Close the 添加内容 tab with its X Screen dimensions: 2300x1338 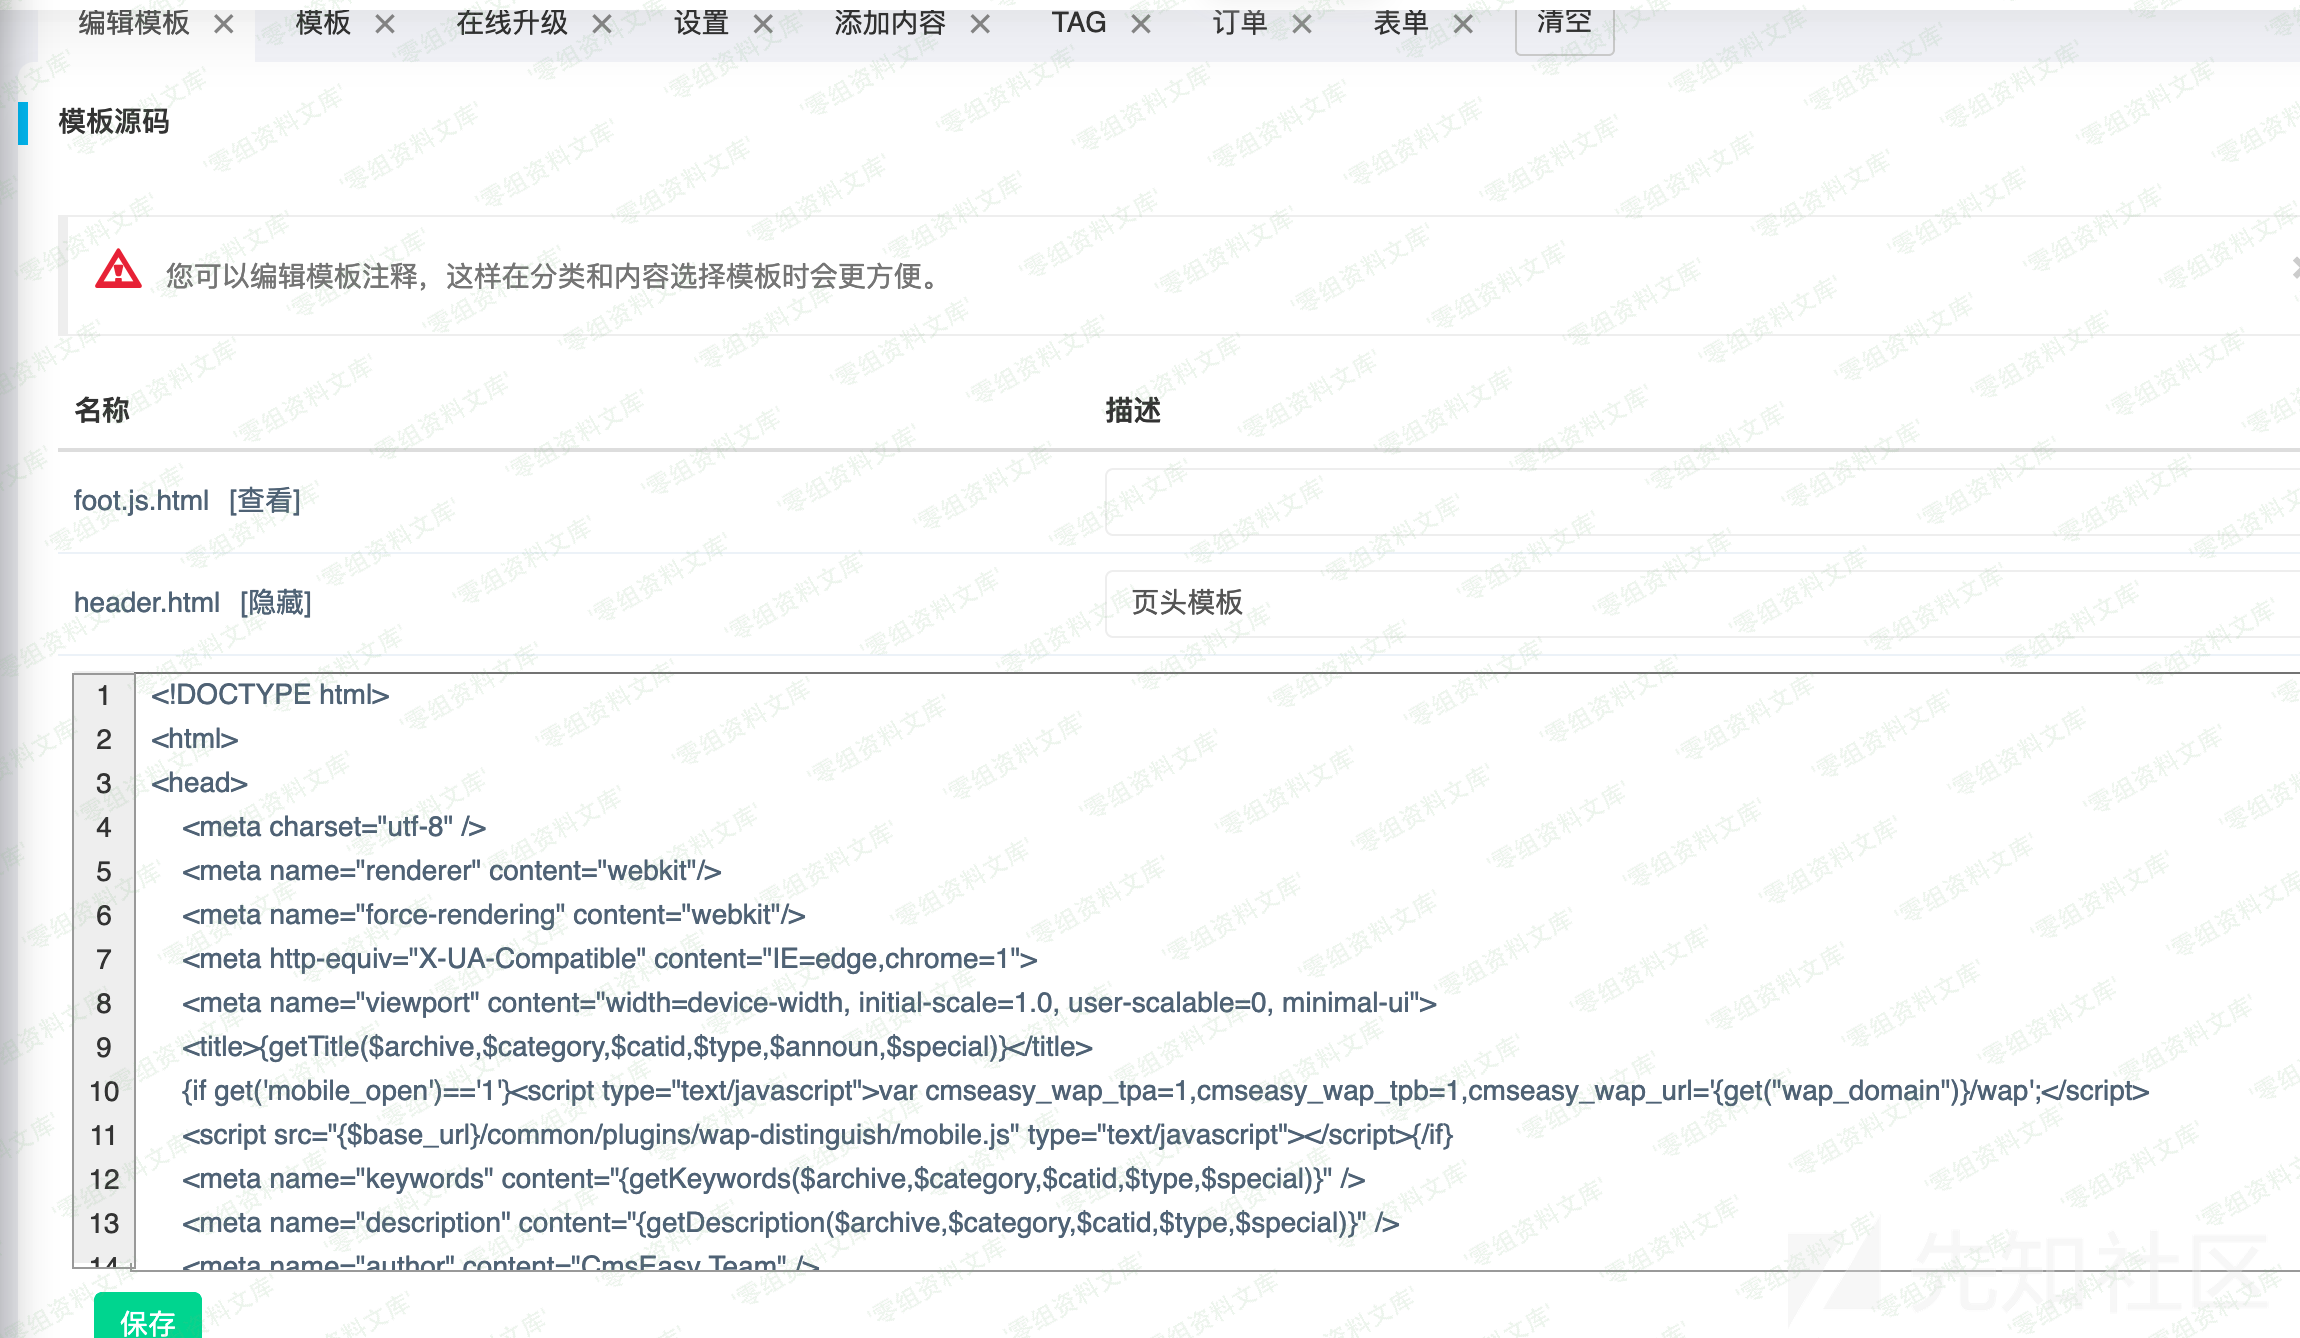pyautogui.click(x=980, y=24)
